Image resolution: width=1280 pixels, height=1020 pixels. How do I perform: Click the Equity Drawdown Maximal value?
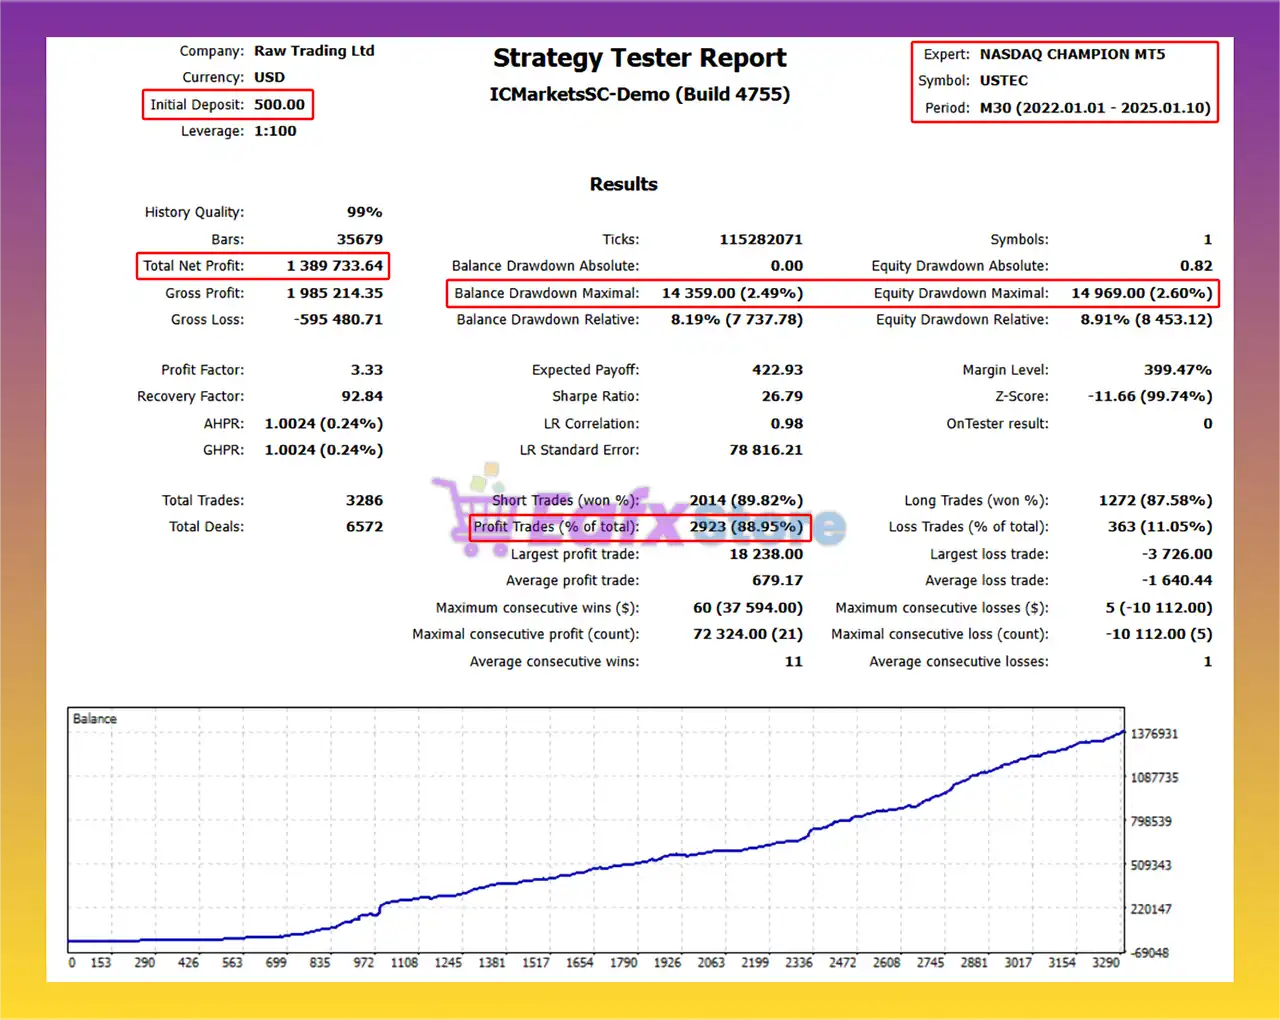click(1141, 293)
